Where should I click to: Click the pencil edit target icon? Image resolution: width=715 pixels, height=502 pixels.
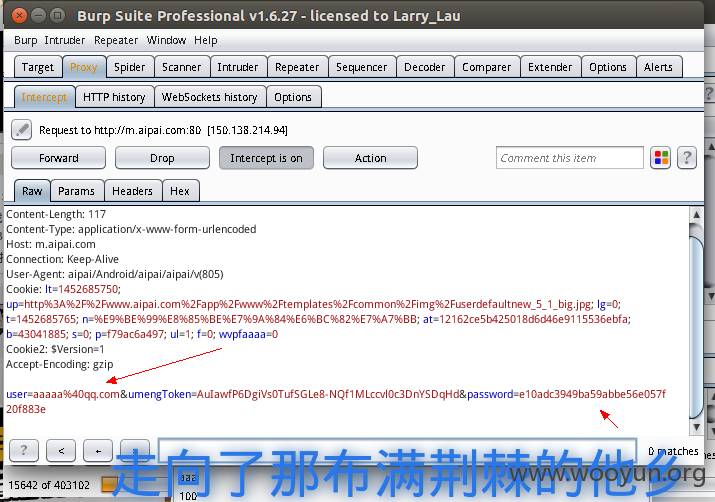click(21, 130)
